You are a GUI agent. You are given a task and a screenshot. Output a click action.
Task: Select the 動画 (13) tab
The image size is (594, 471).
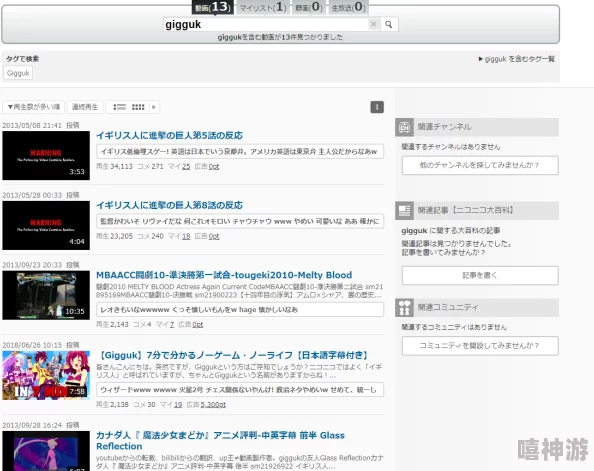tap(213, 7)
